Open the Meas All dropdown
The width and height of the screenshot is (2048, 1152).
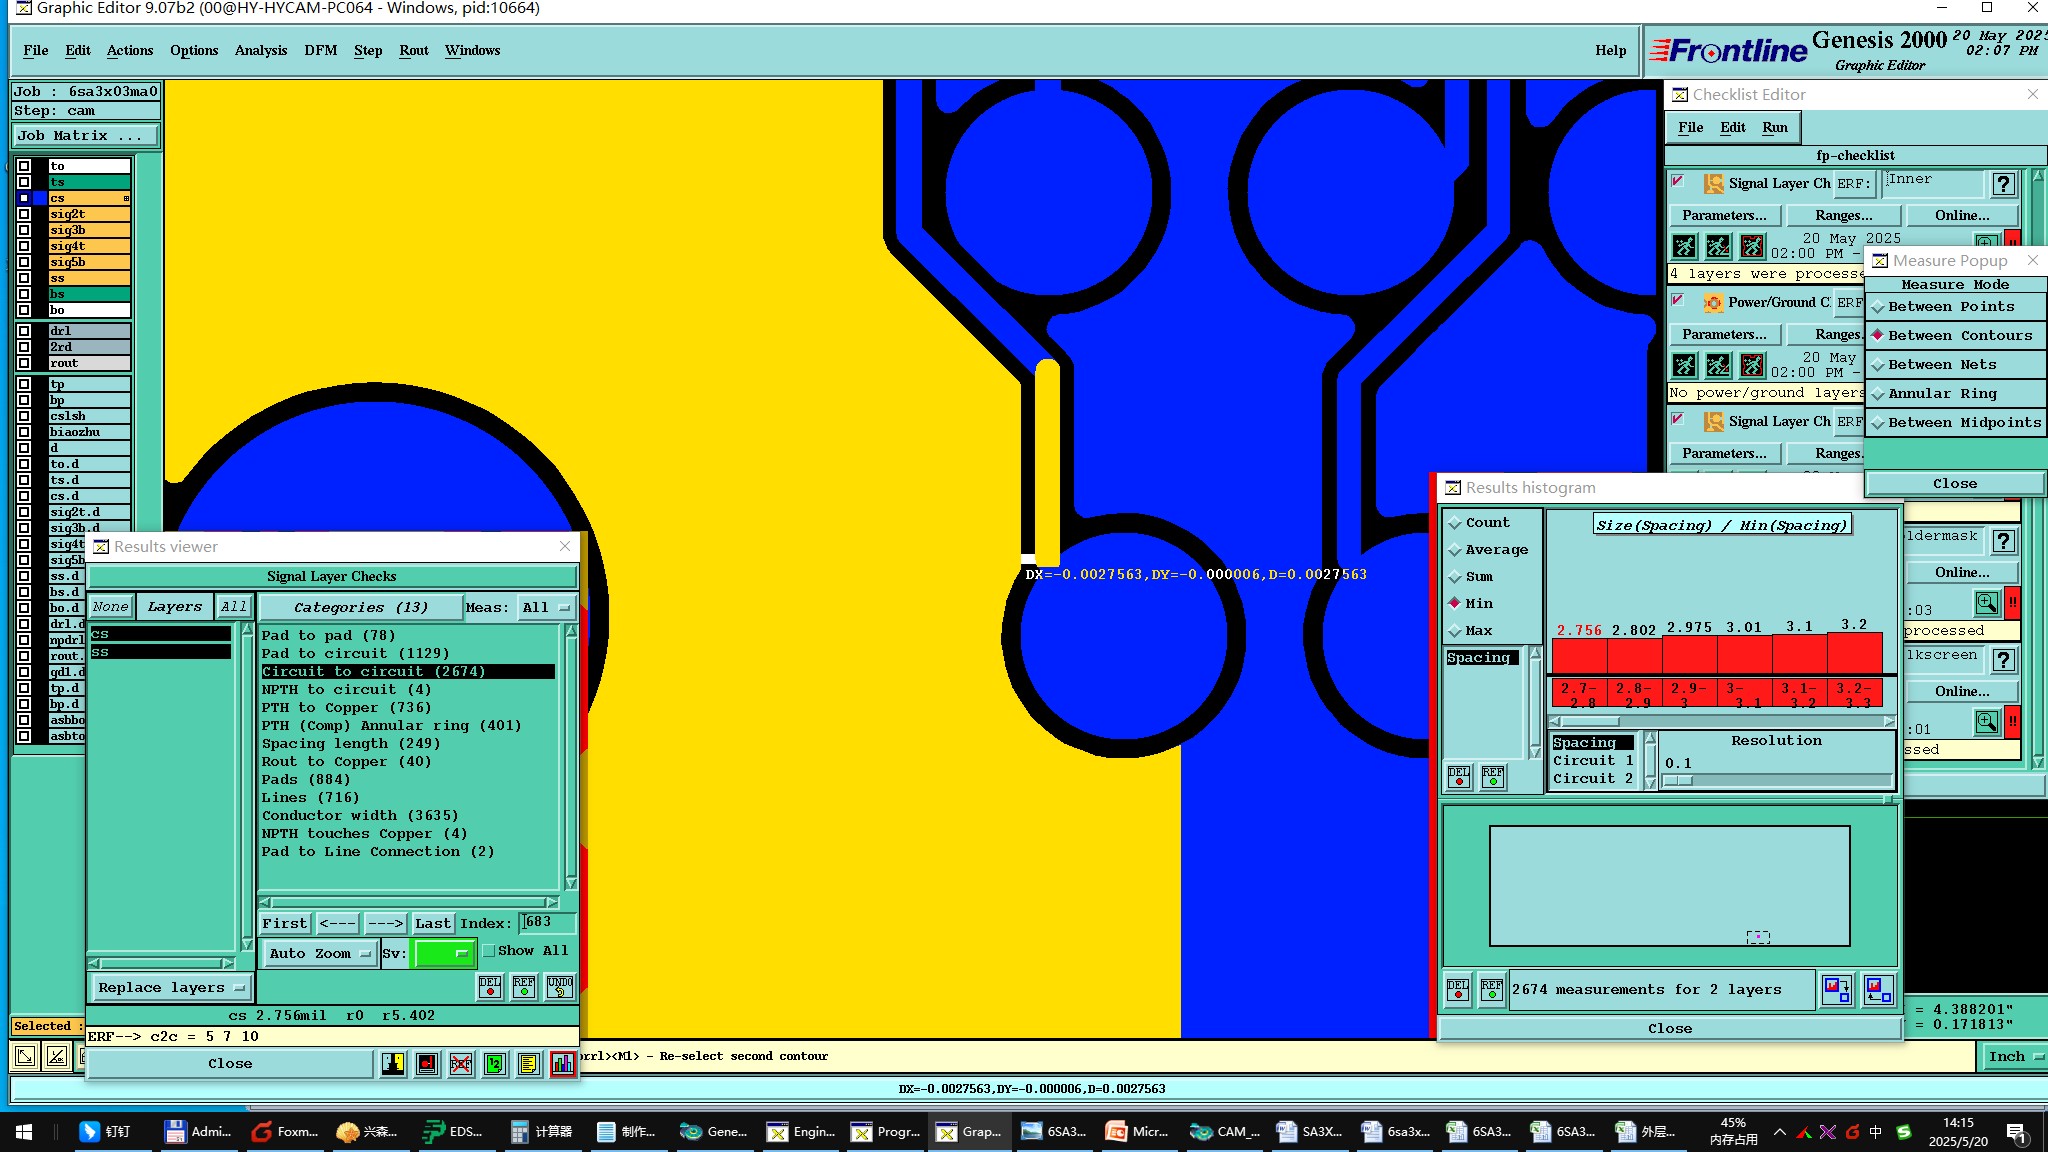[x=545, y=608]
